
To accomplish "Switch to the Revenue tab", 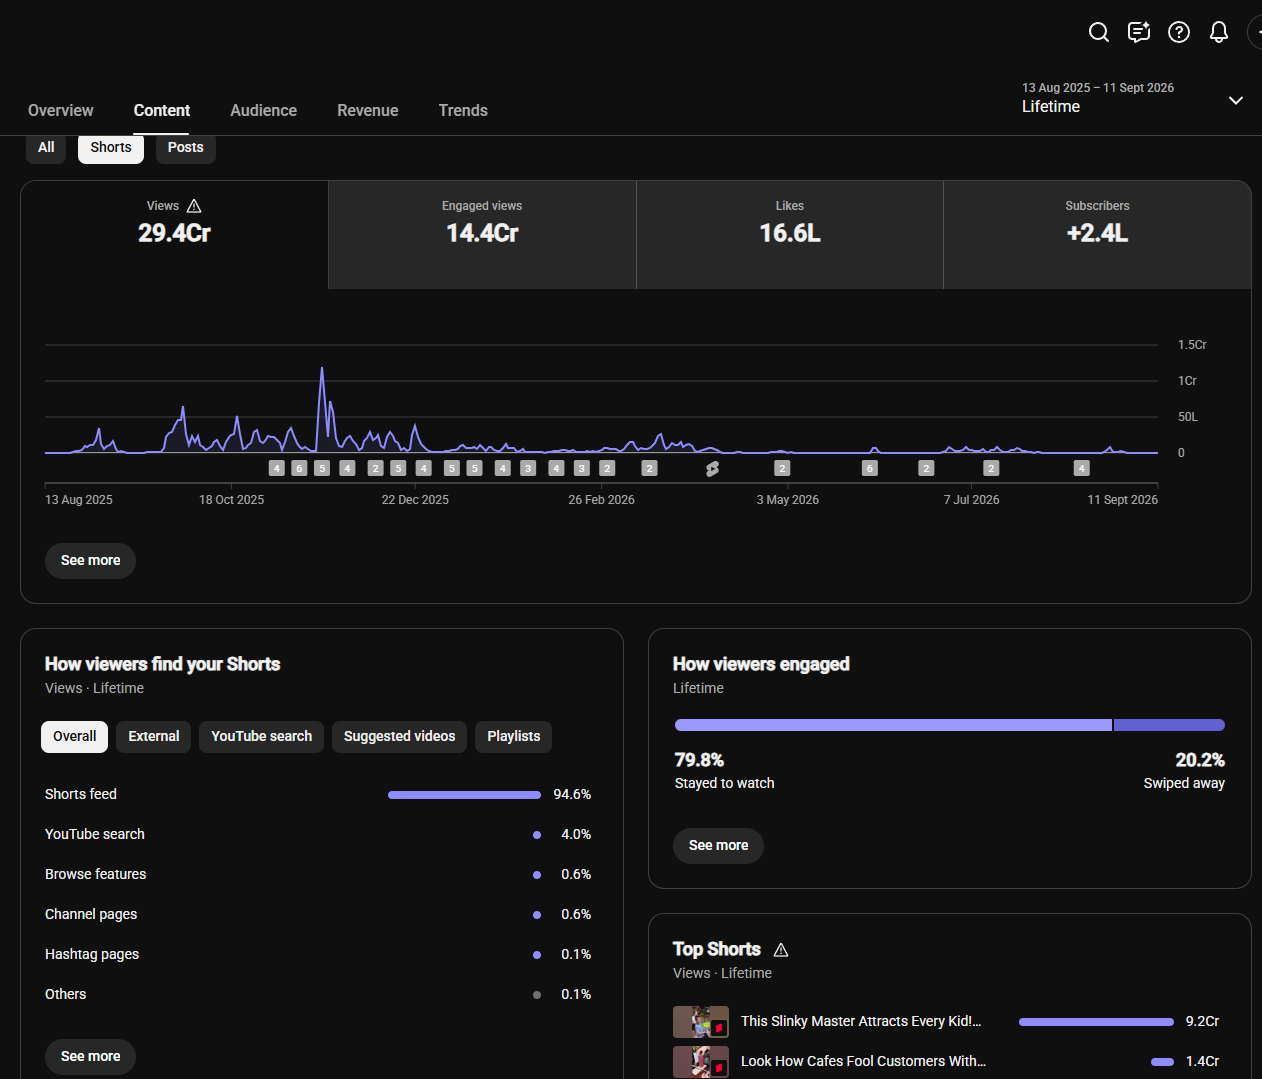I will pos(368,111).
